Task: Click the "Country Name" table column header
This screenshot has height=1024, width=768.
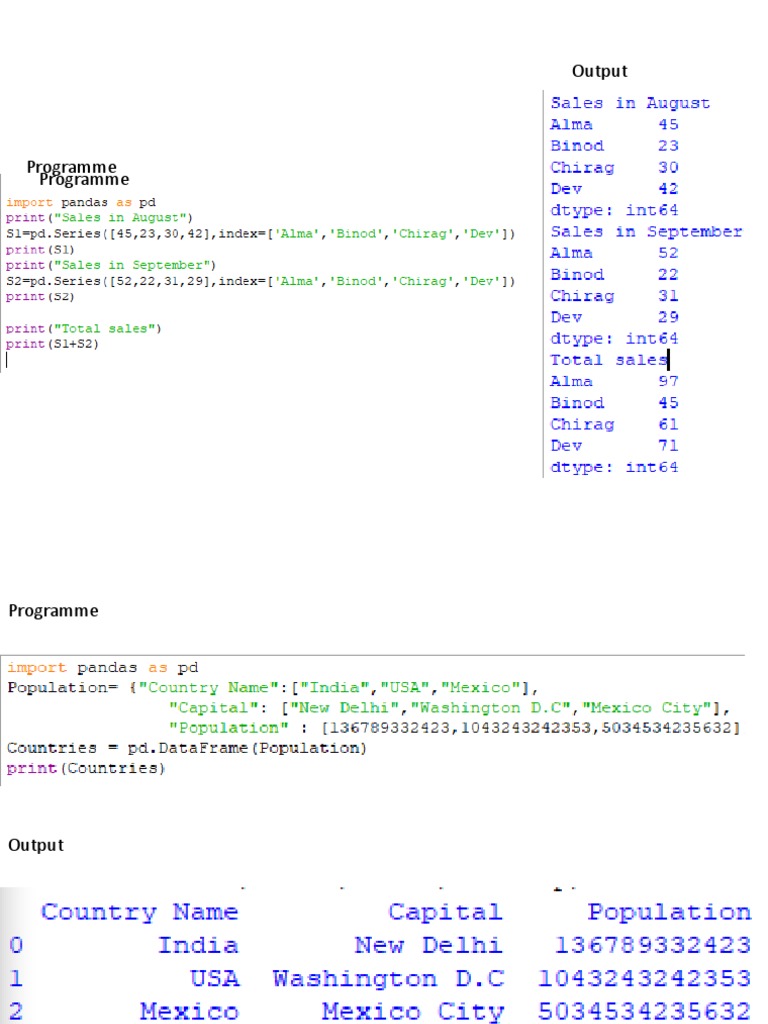Action: (140, 912)
